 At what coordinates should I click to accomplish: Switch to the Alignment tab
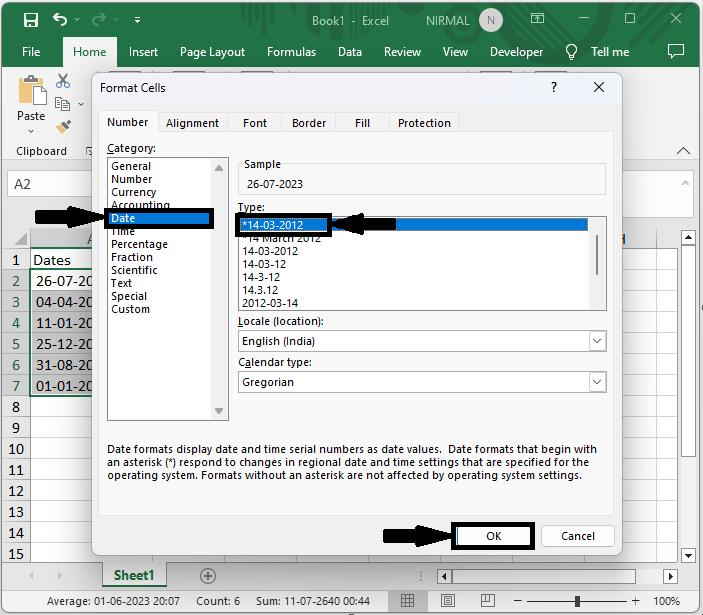(192, 123)
